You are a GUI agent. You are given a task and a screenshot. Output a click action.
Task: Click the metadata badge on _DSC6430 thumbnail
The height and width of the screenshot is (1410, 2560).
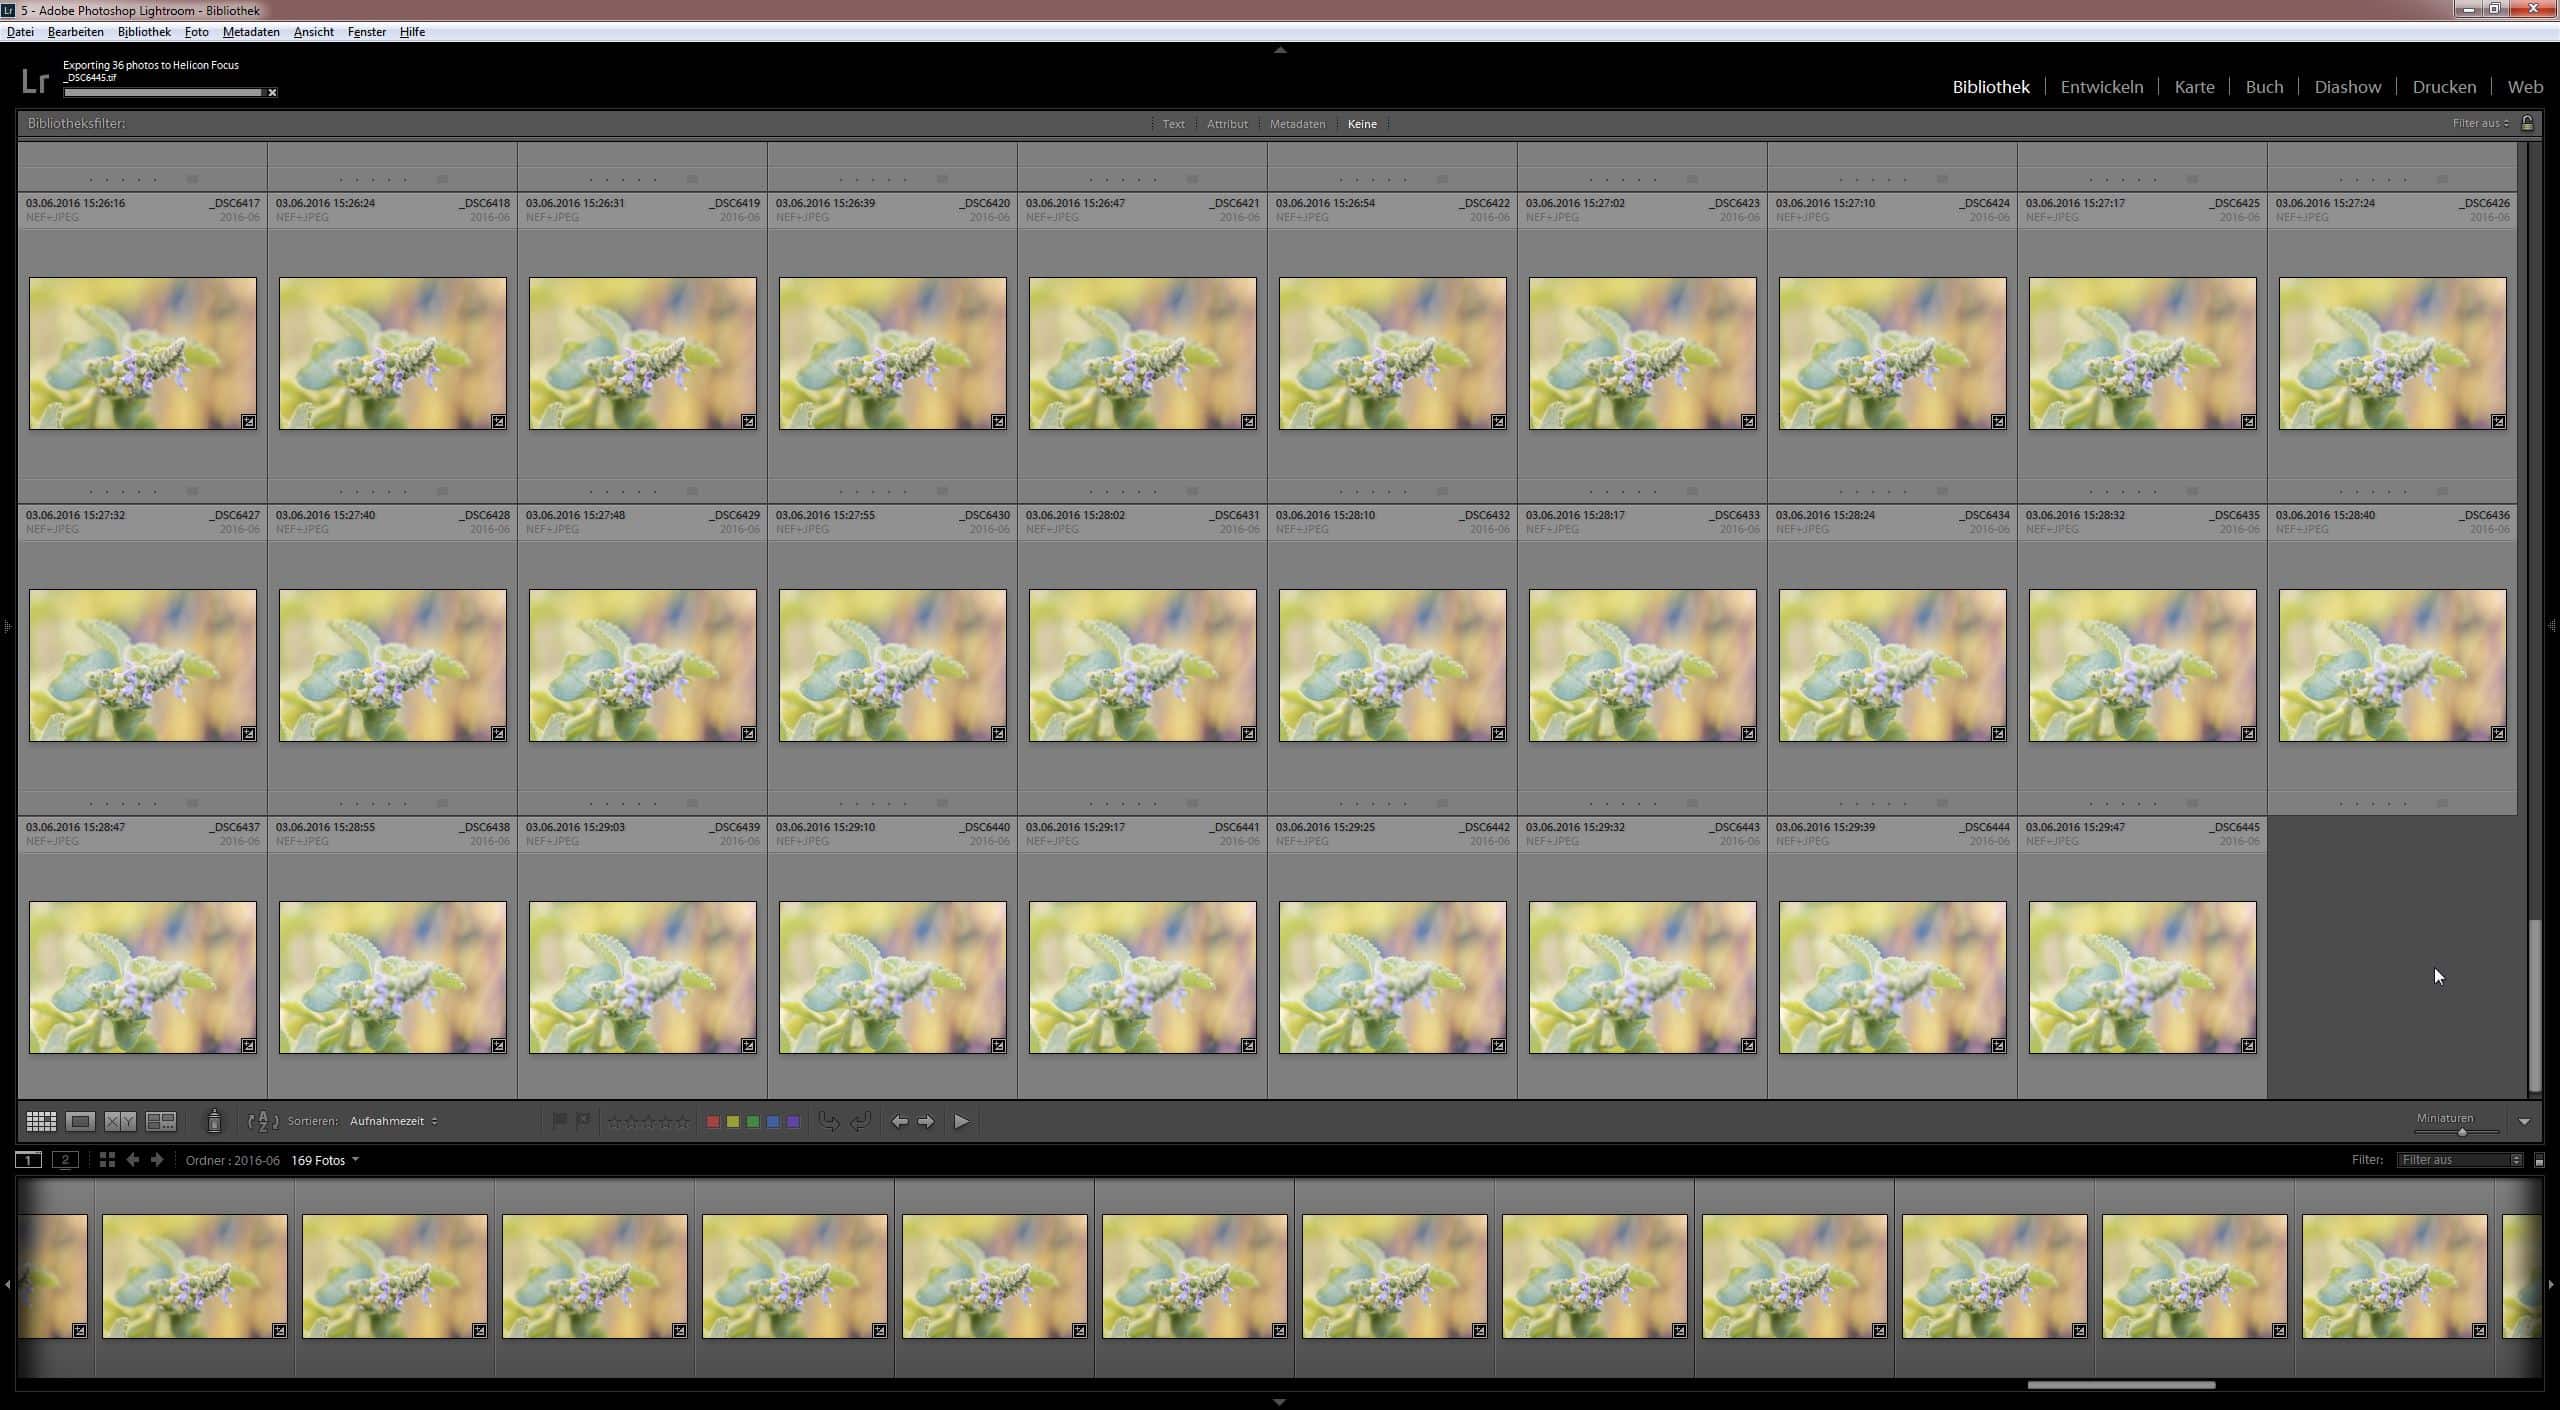click(x=998, y=734)
